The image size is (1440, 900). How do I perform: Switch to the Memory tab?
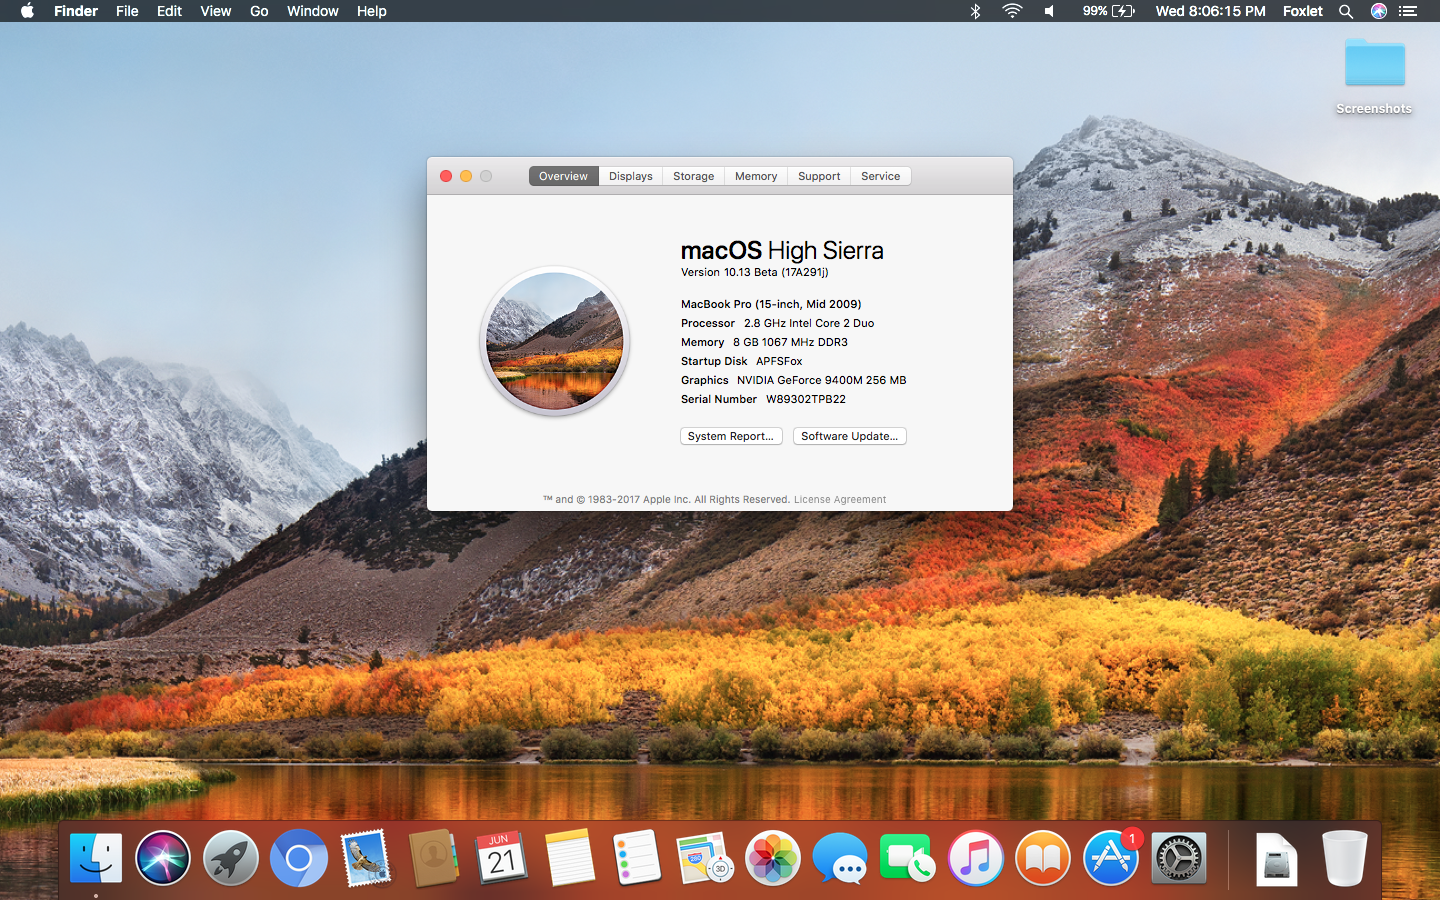click(756, 176)
